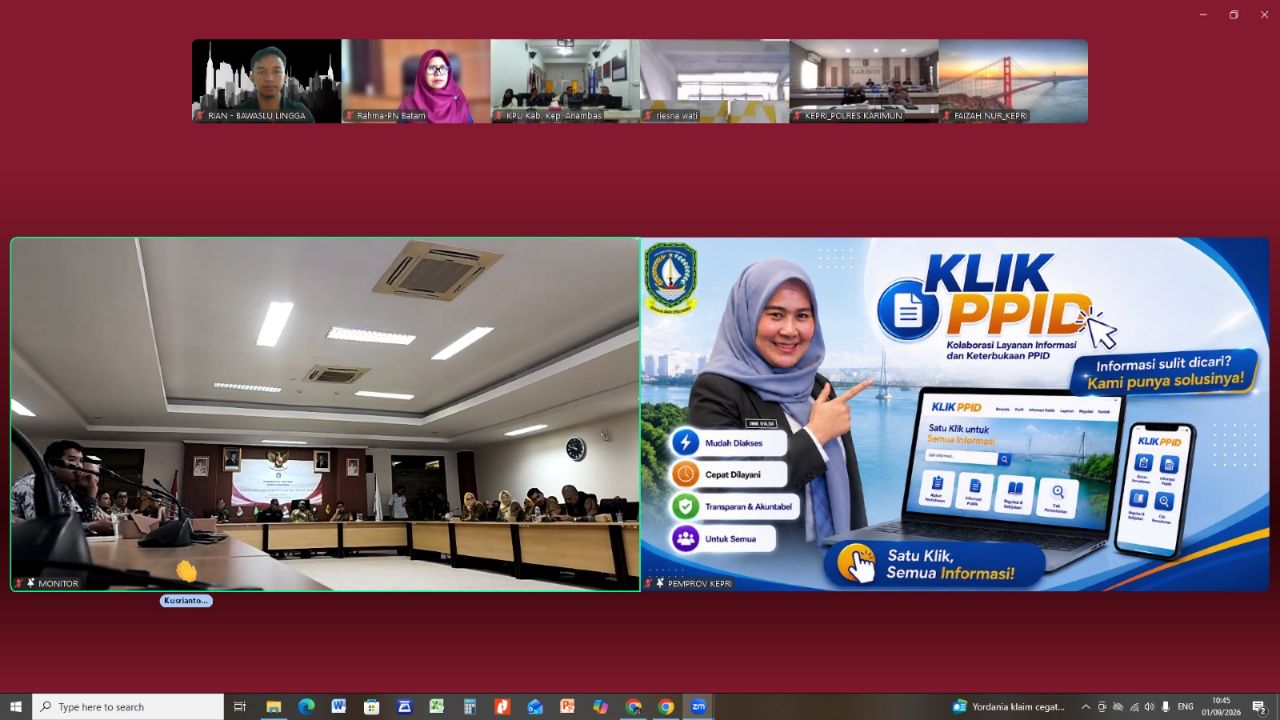
Task: Open the 'Yordania klaim cegat...' news widget
Action: [x=1008, y=707]
